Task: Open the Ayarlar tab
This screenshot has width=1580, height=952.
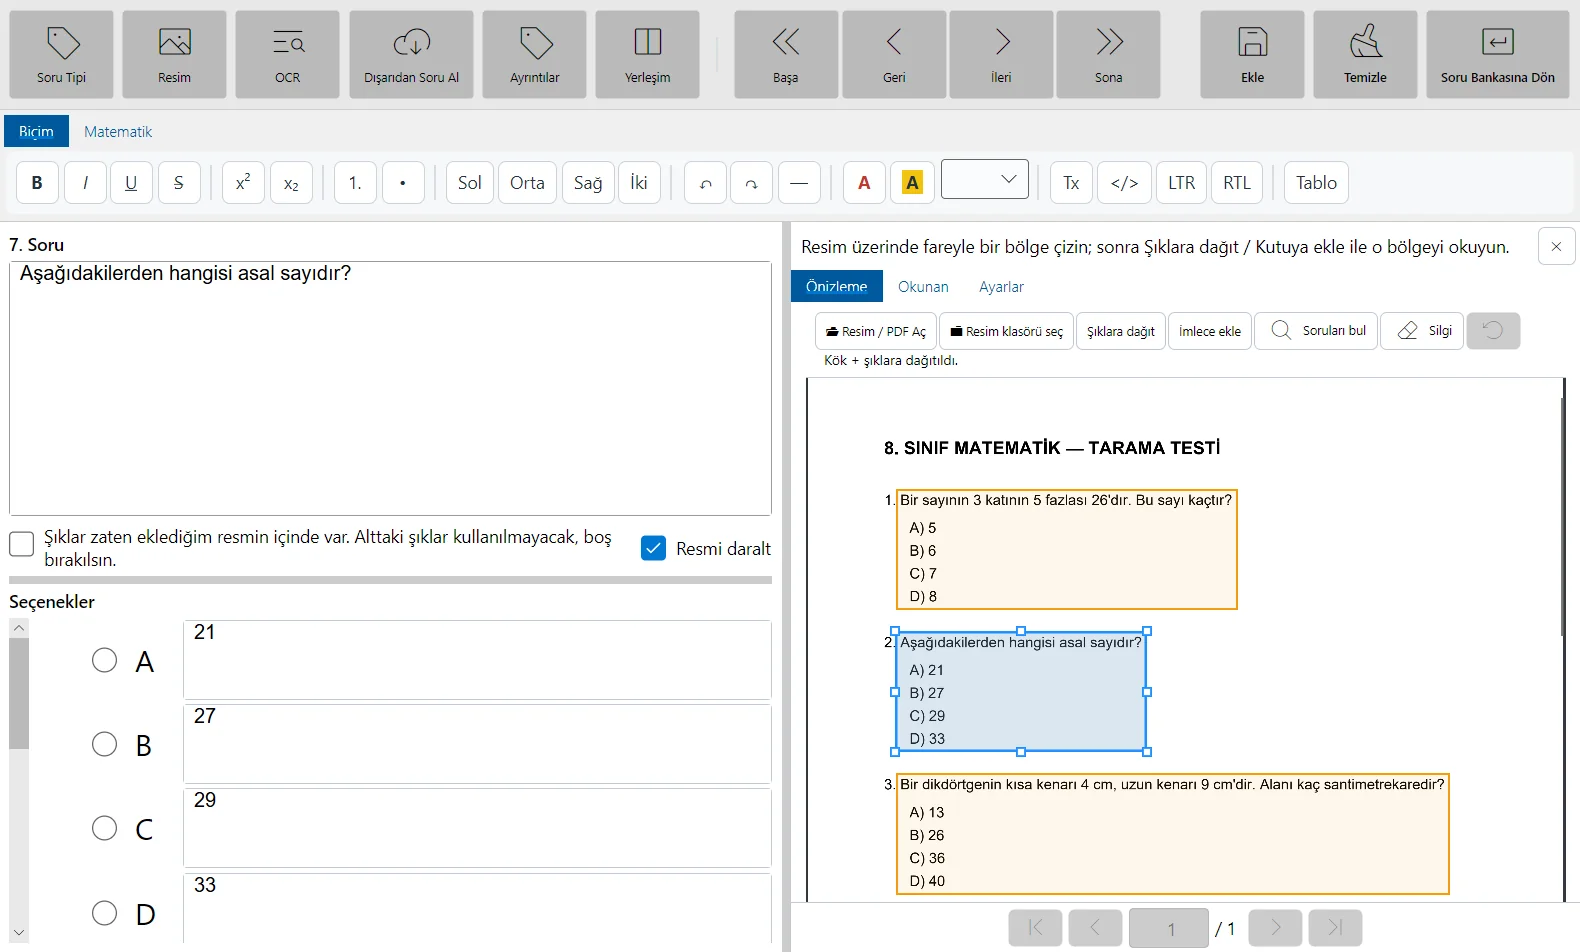Action: [x=1001, y=287]
